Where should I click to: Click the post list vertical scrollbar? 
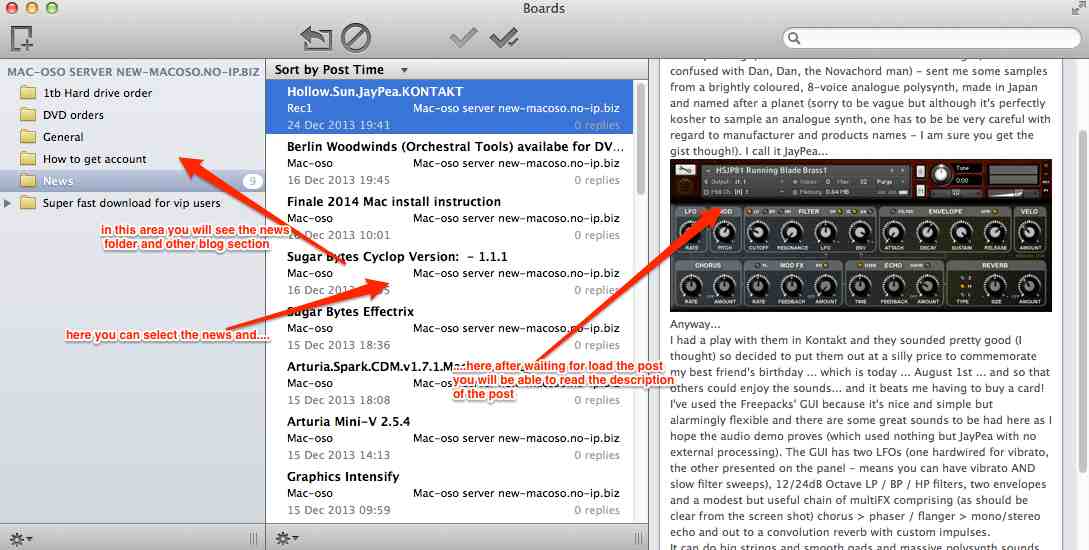pyautogui.click(x=641, y=139)
